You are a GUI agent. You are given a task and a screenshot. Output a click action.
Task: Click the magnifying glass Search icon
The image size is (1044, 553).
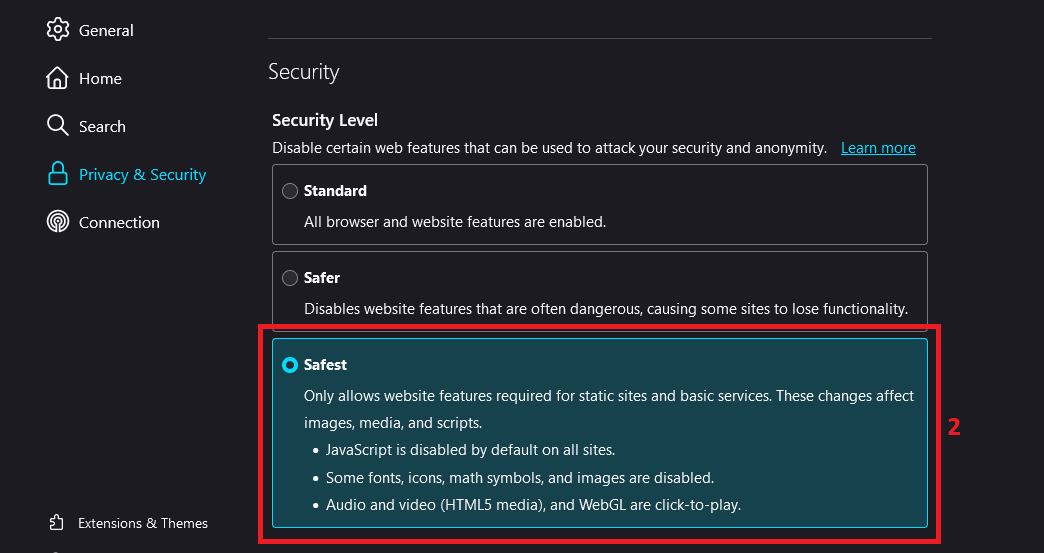click(x=58, y=126)
